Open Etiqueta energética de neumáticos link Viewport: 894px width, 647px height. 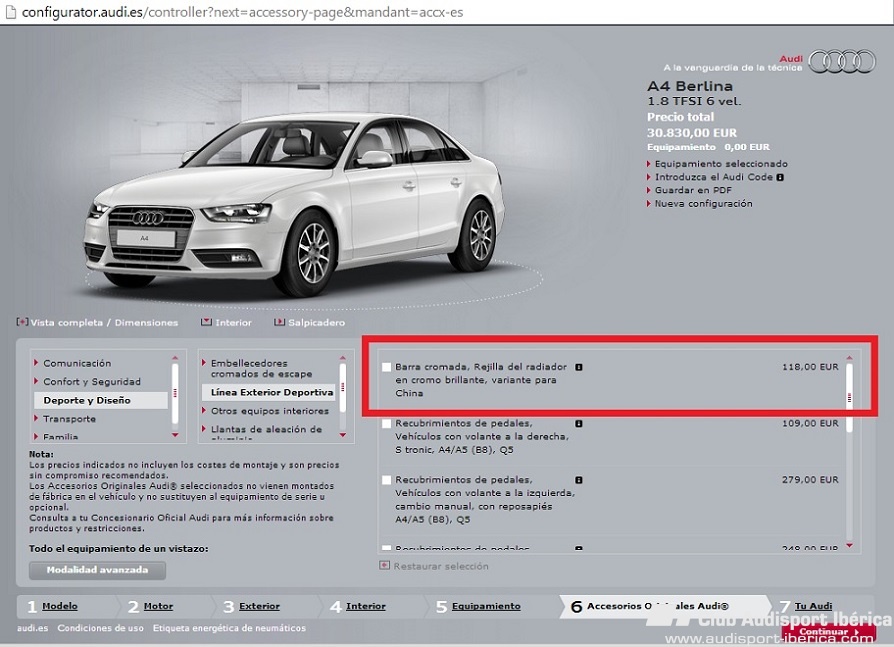(229, 628)
